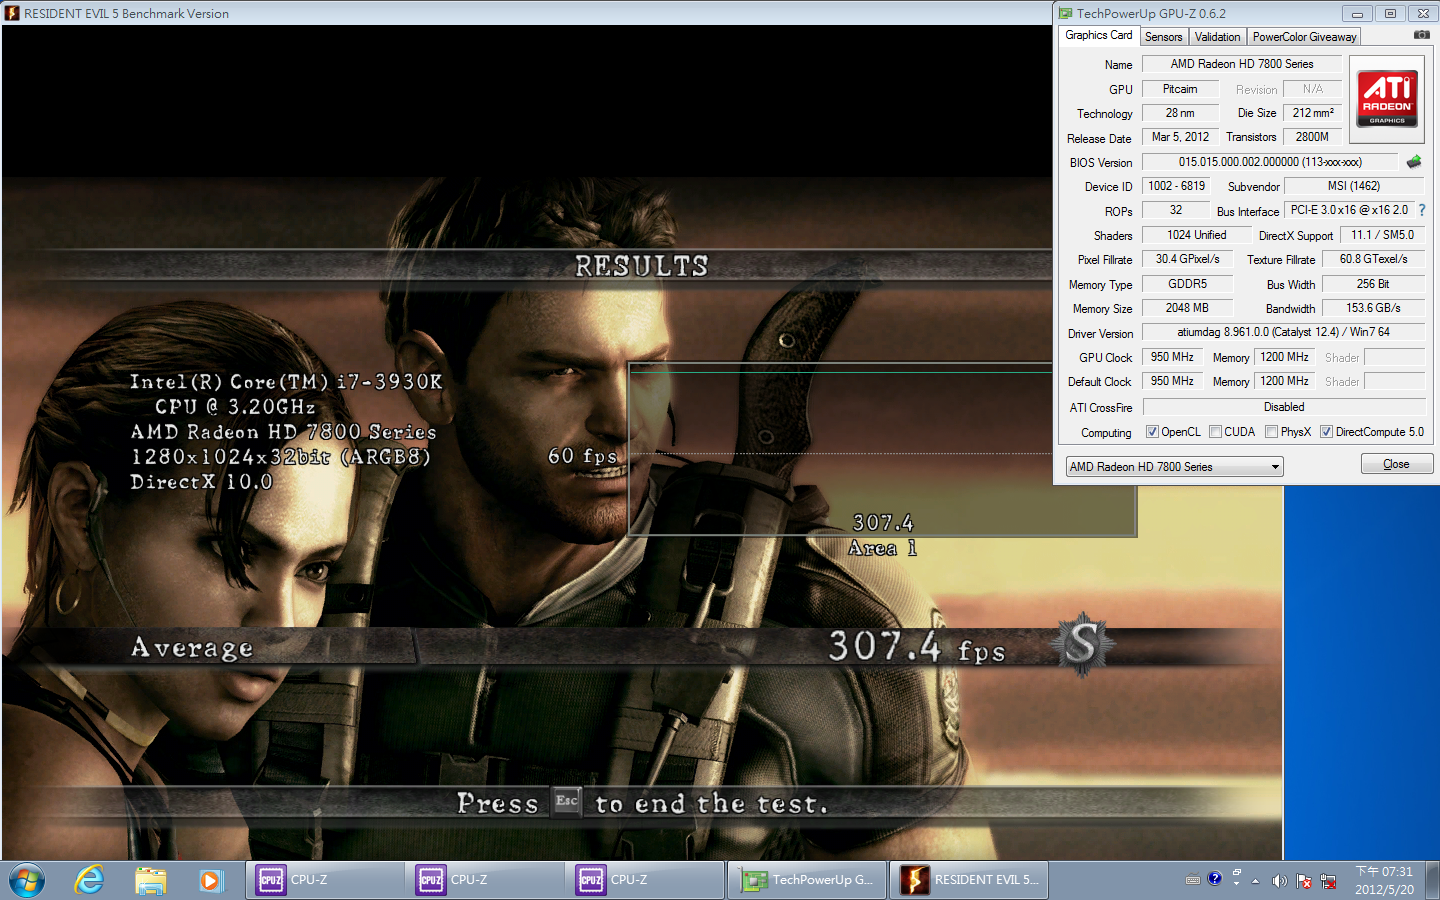Screen dimensions: 1440x900
Task: Click the Shaders 1024 Unified field
Action: tap(1196, 235)
